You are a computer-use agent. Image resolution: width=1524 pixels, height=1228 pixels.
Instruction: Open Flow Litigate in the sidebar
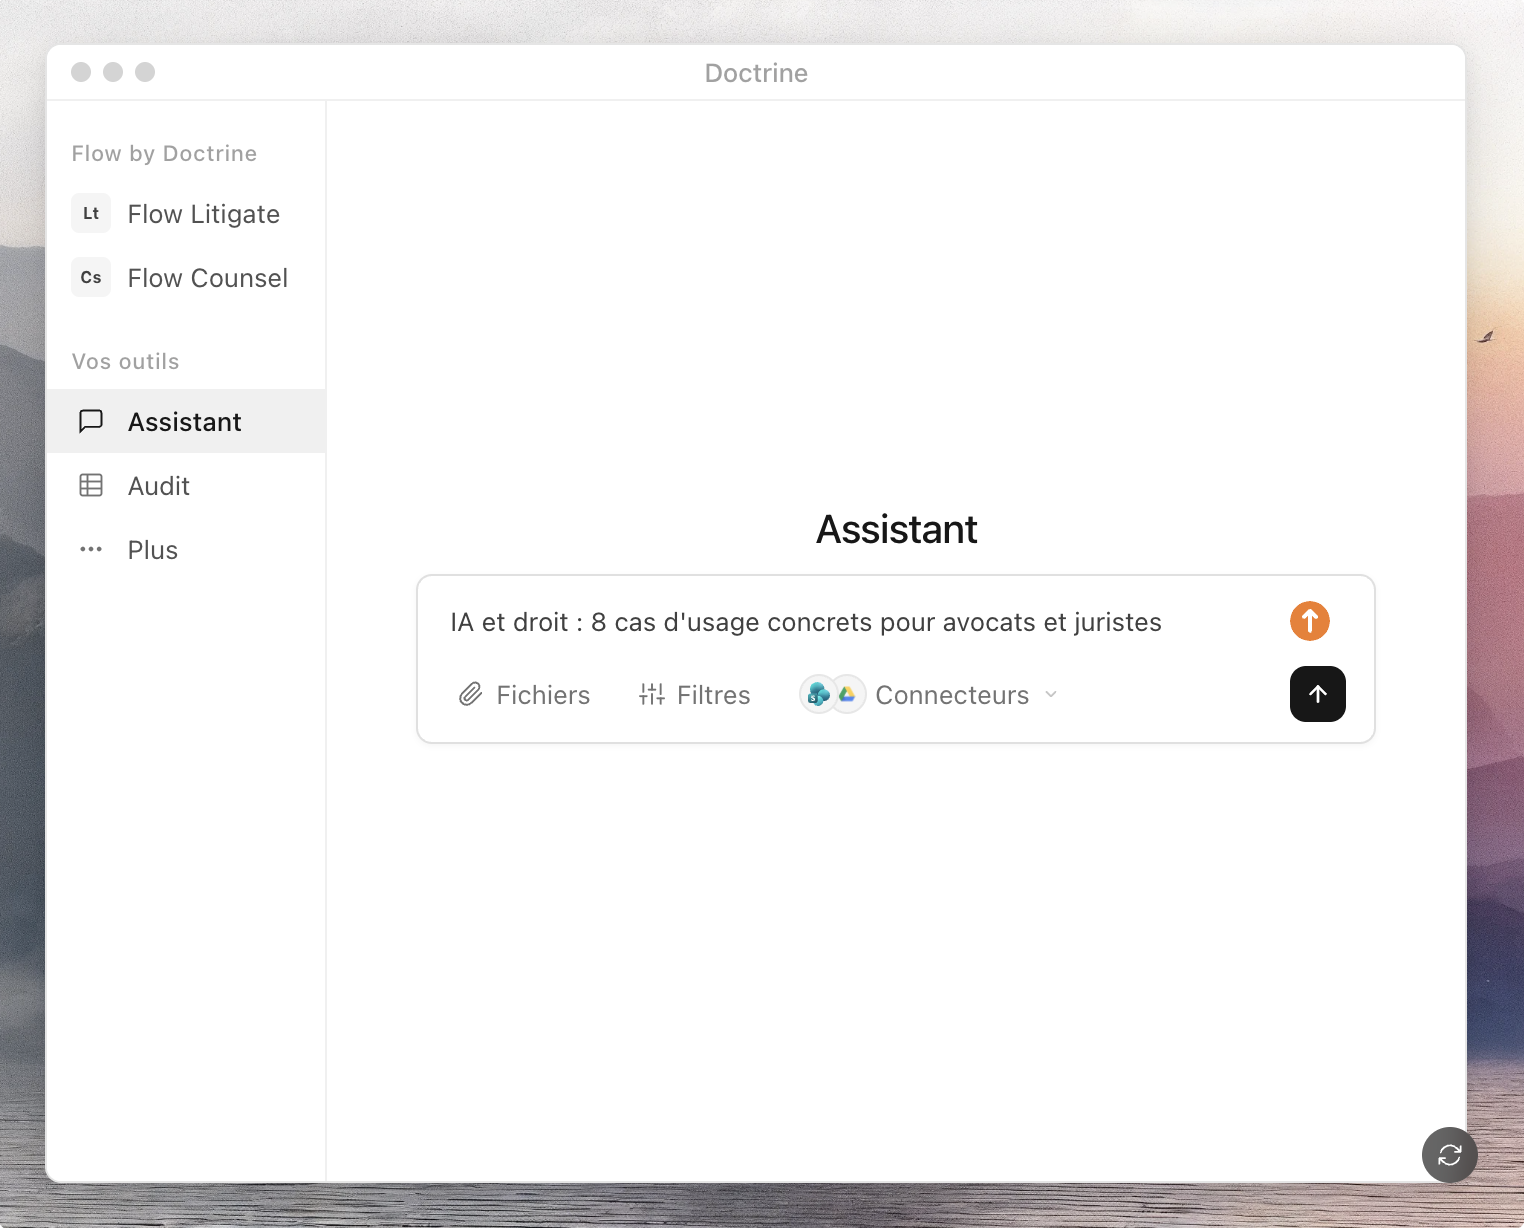(x=186, y=214)
